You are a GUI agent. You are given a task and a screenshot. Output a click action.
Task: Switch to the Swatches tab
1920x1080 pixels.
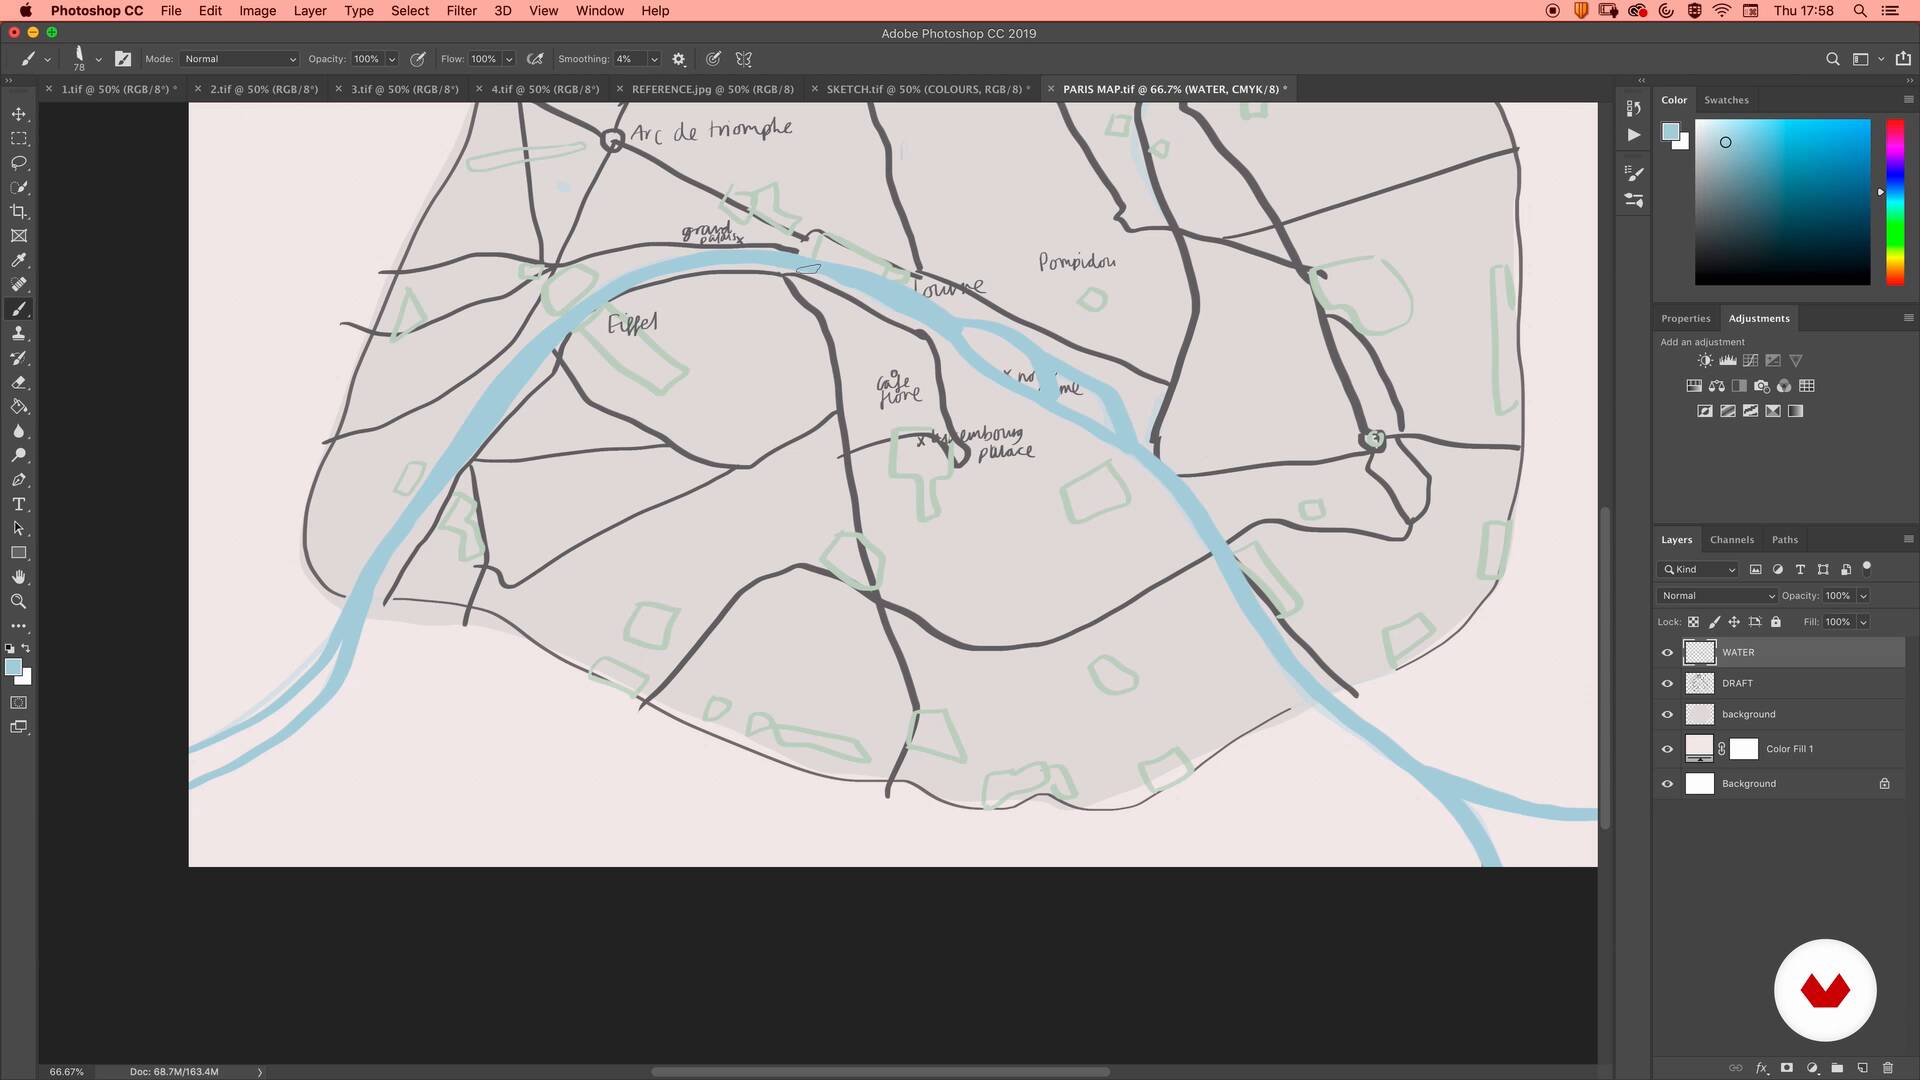[1726, 100]
